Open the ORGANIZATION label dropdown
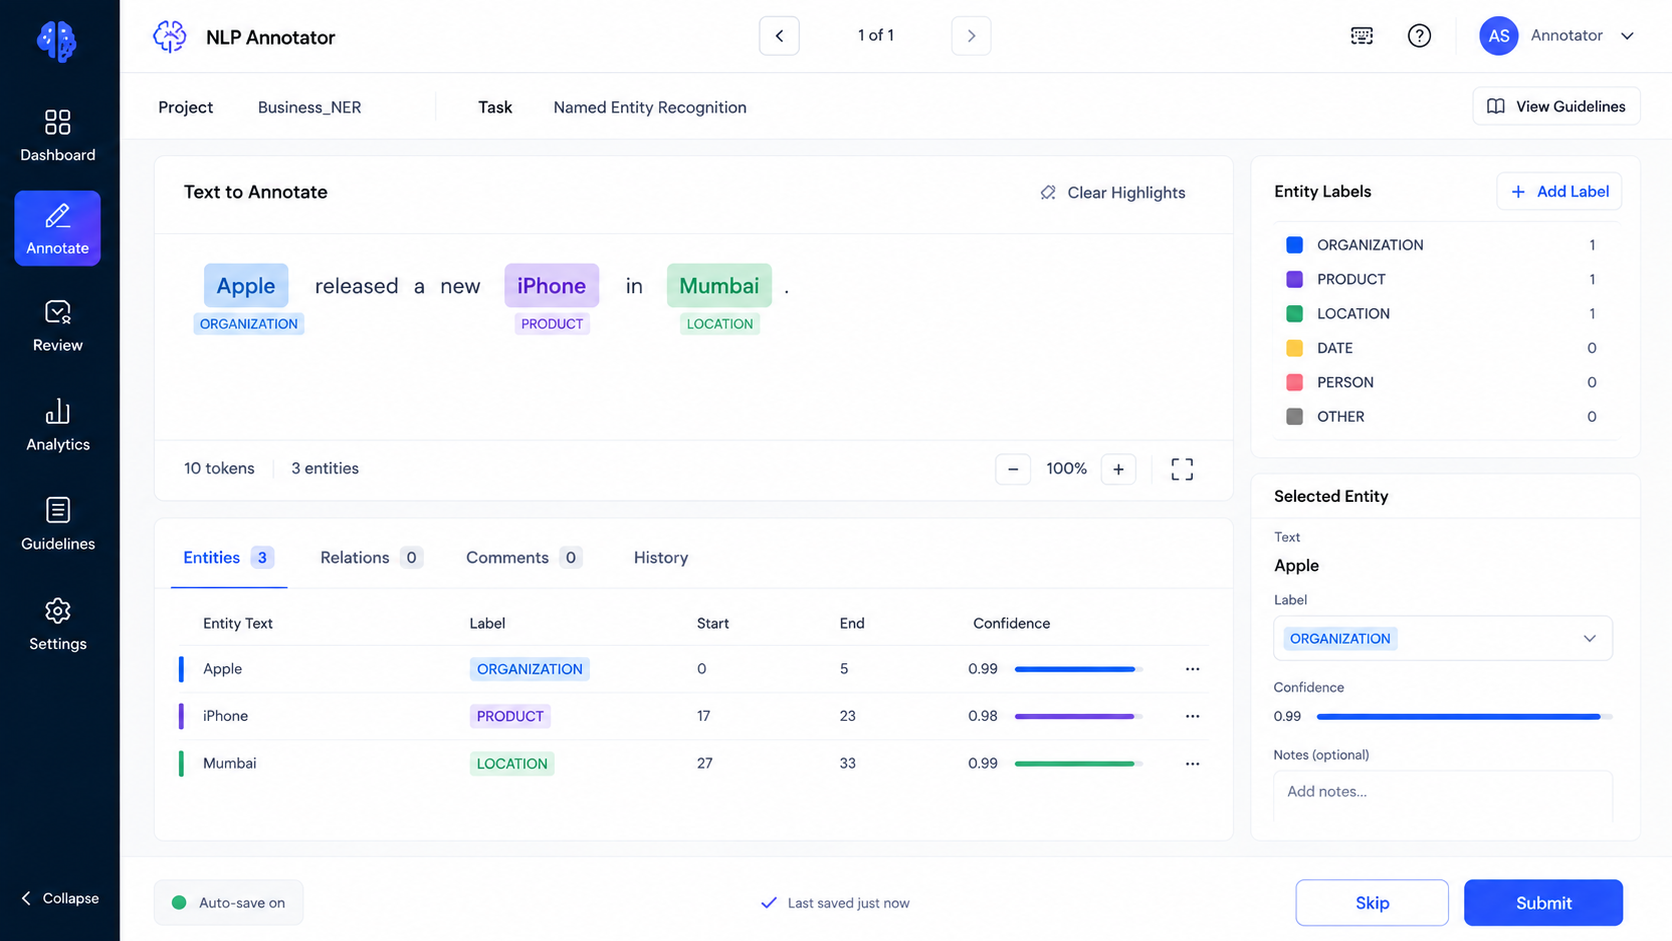The height and width of the screenshot is (941, 1672). point(1442,638)
